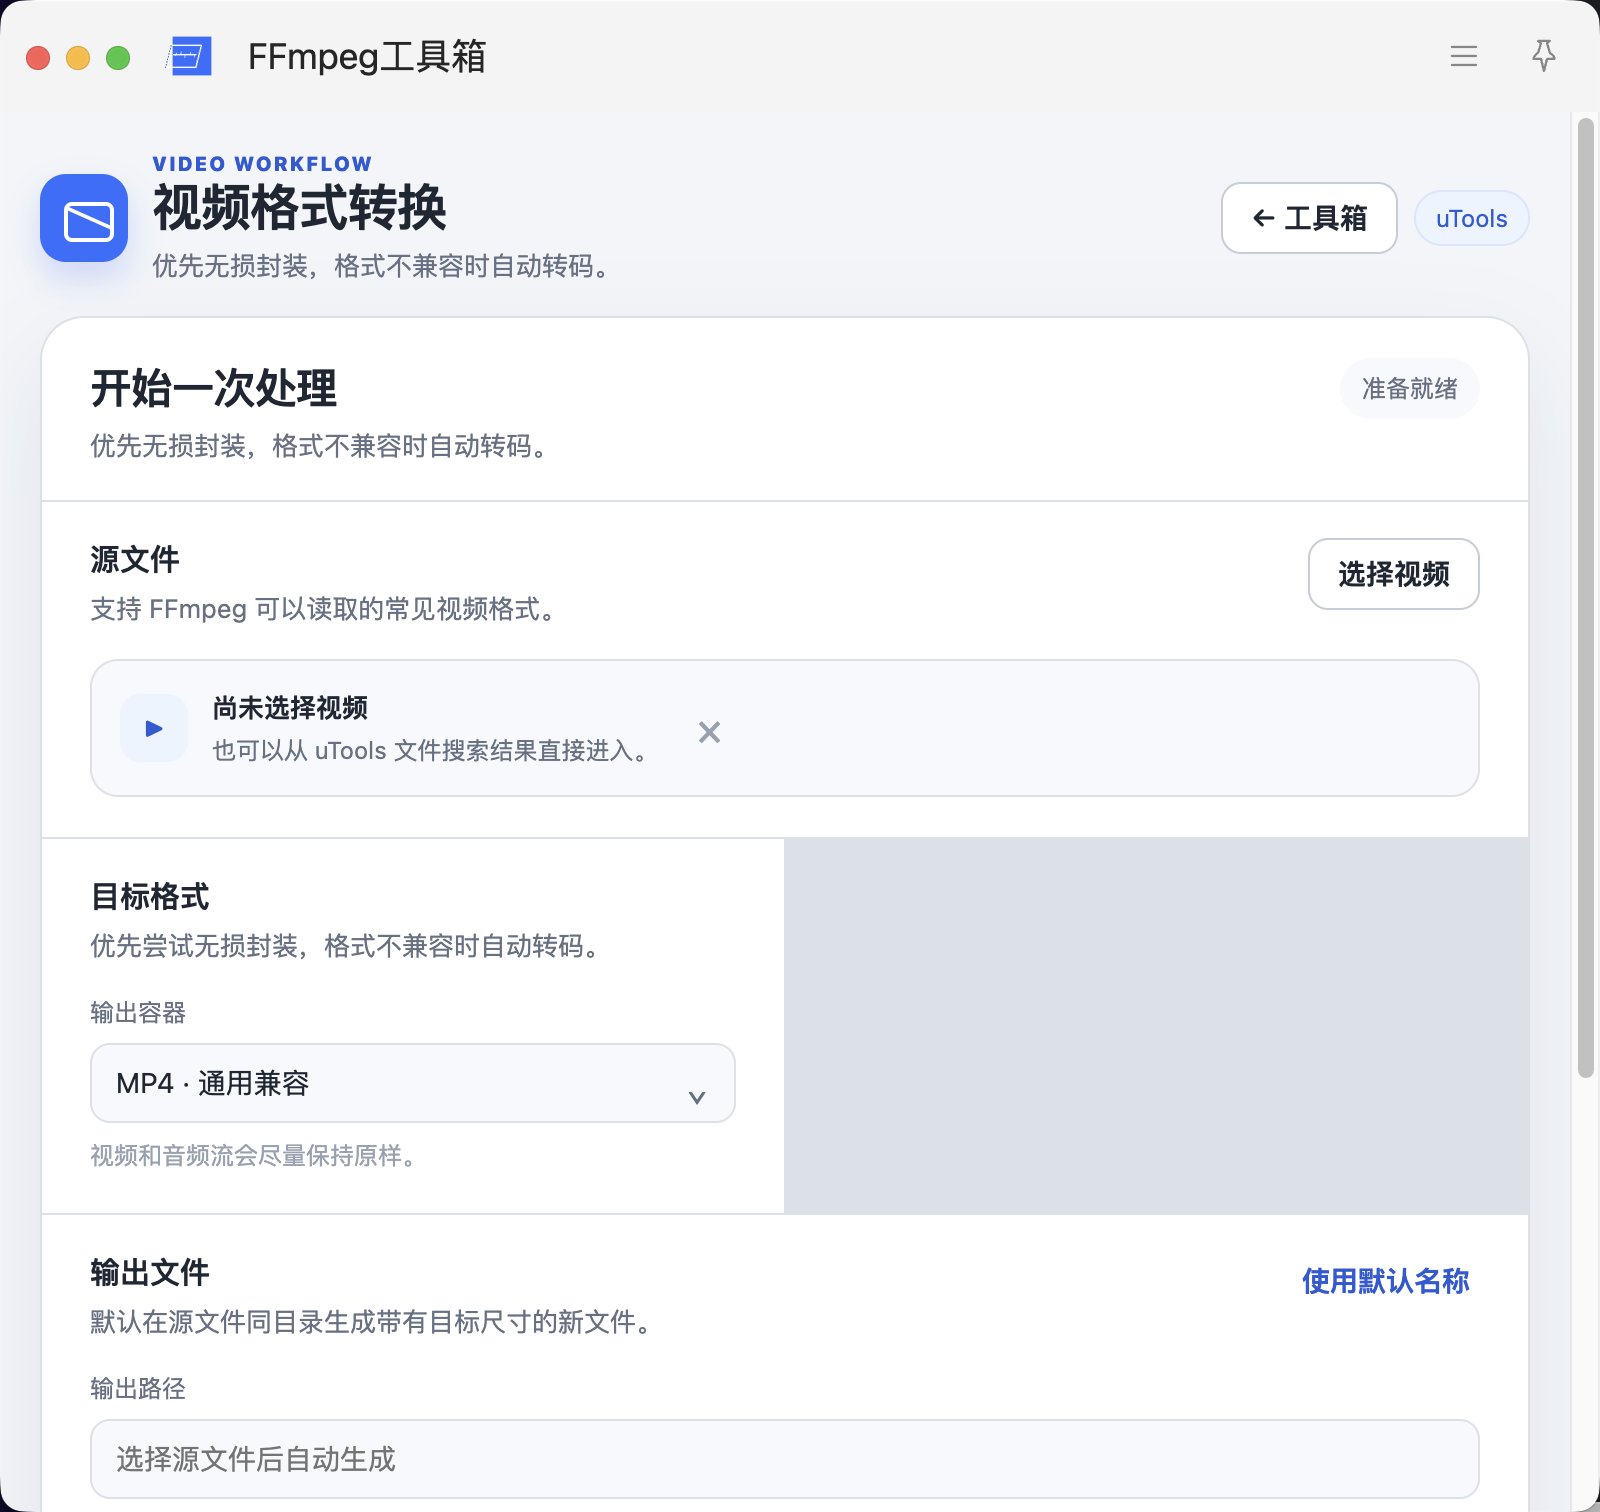
Task: Open the hamburger menu icon
Action: [x=1464, y=56]
